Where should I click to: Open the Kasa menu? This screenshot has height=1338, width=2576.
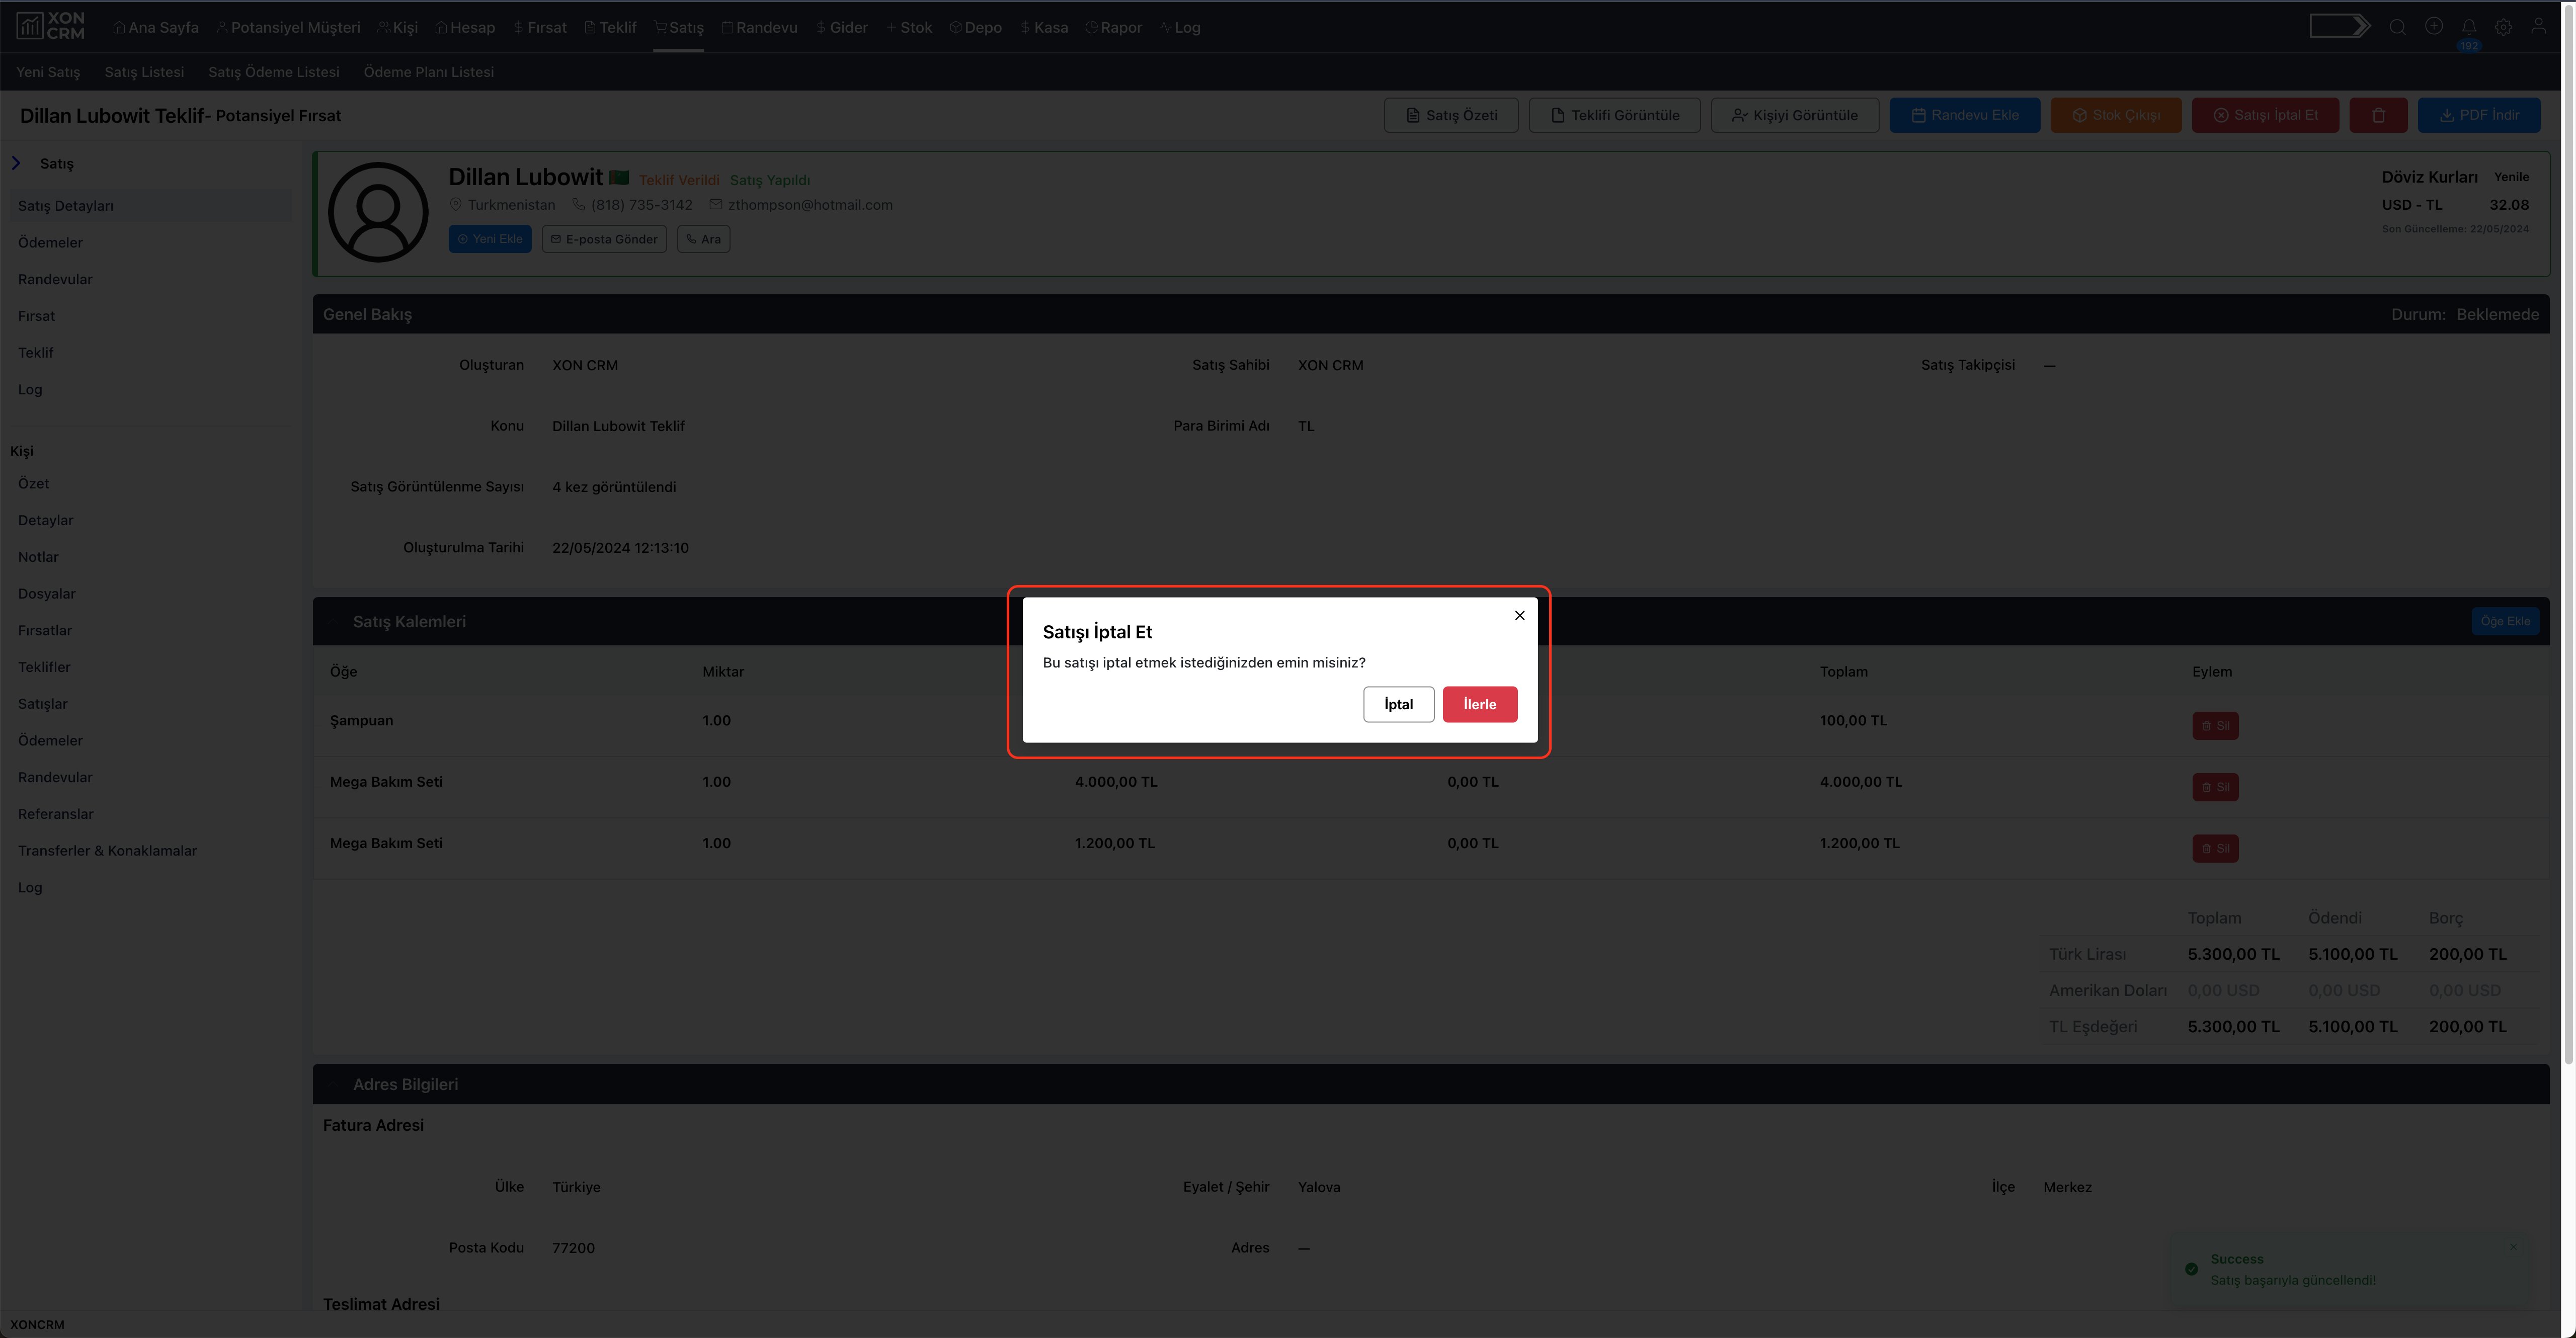(1043, 27)
